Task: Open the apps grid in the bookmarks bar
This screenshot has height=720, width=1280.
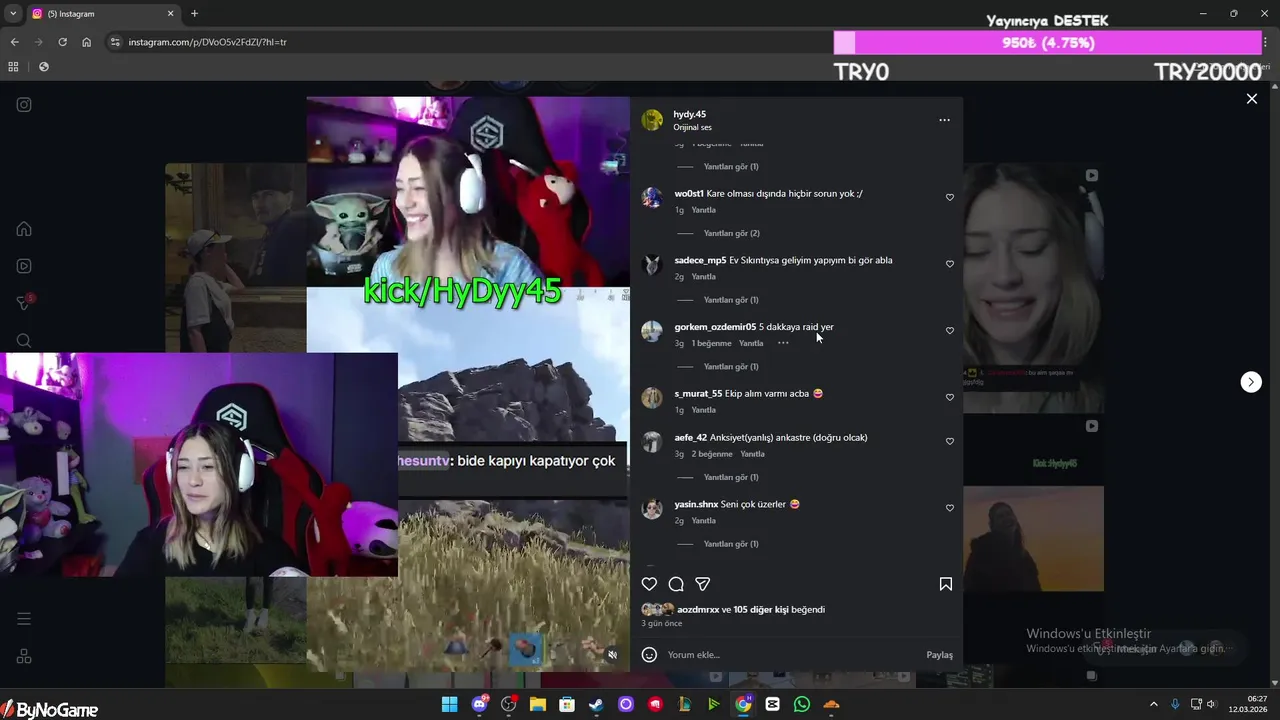Action: point(13,67)
